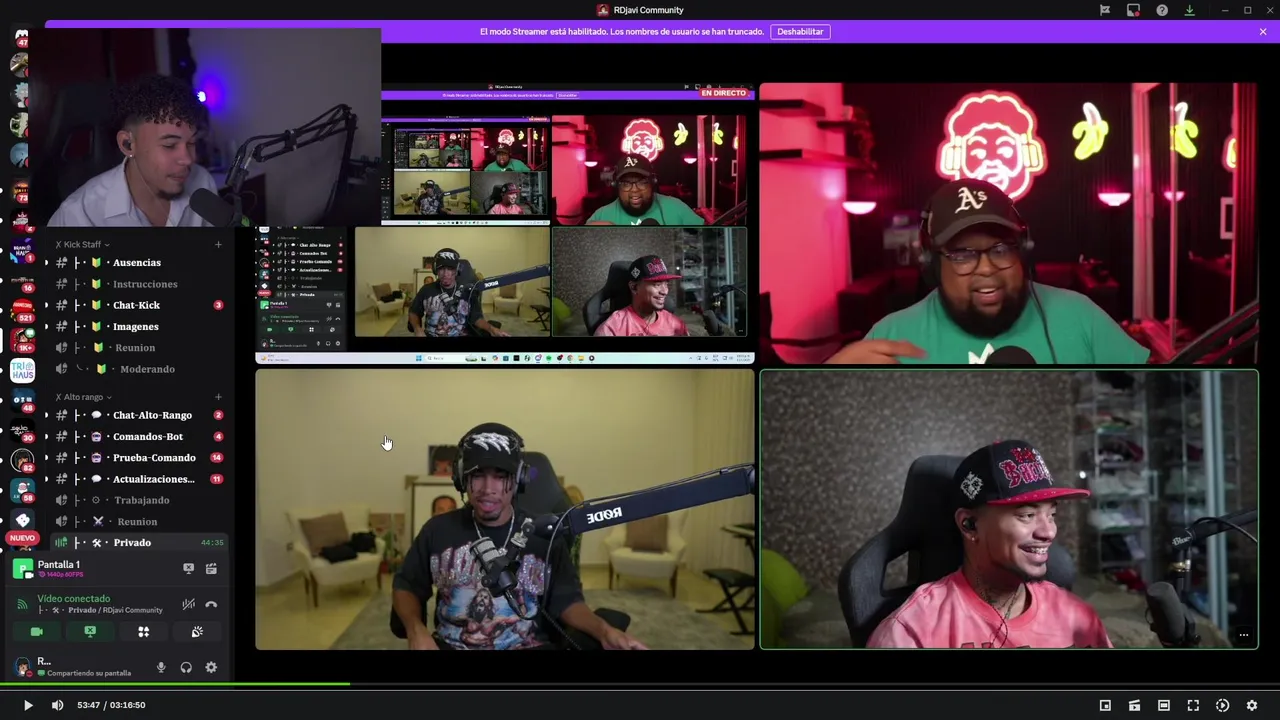Expand thread arrow beside Chat-Kick
The image size is (1280, 720).
pyautogui.click(x=45, y=305)
